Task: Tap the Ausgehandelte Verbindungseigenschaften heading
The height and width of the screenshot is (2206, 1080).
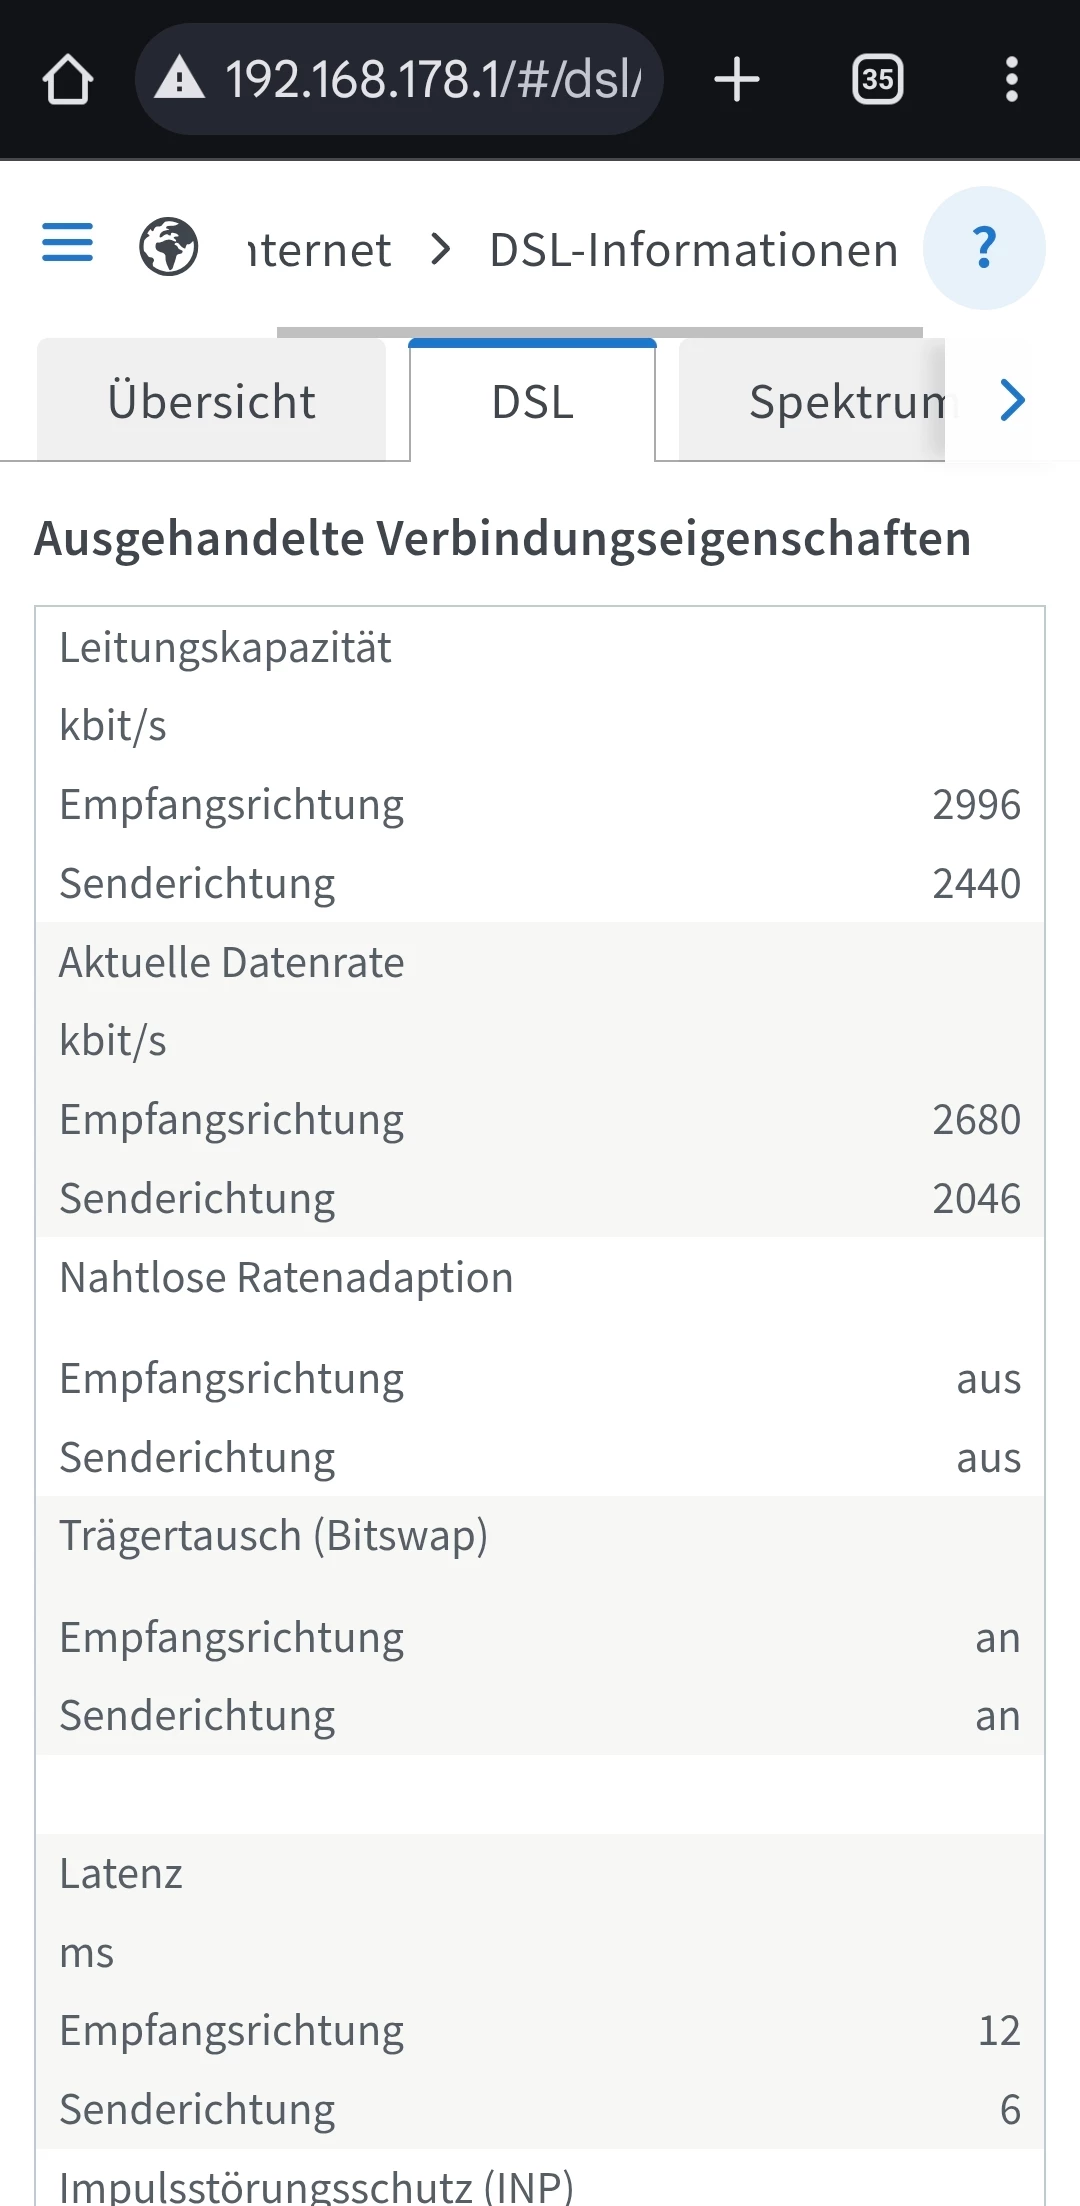Action: (x=503, y=539)
